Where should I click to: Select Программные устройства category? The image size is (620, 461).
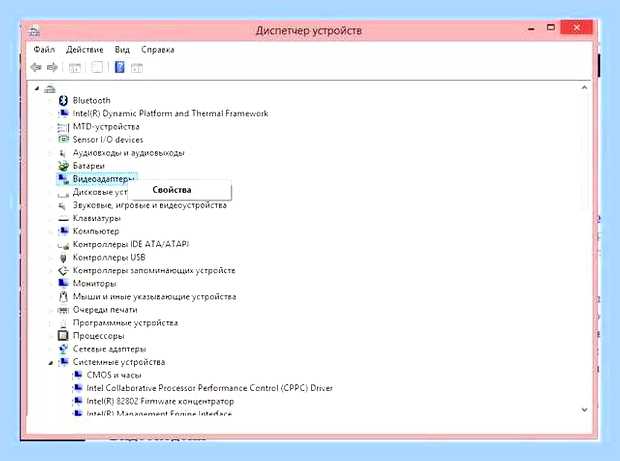(x=125, y=323)
